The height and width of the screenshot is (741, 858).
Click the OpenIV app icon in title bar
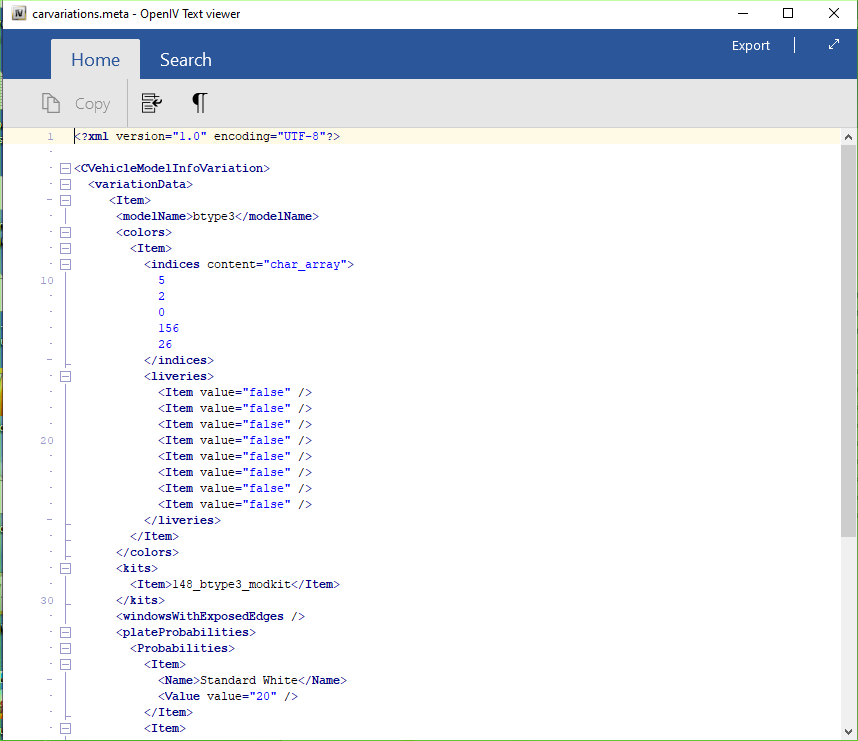(19, 13)
